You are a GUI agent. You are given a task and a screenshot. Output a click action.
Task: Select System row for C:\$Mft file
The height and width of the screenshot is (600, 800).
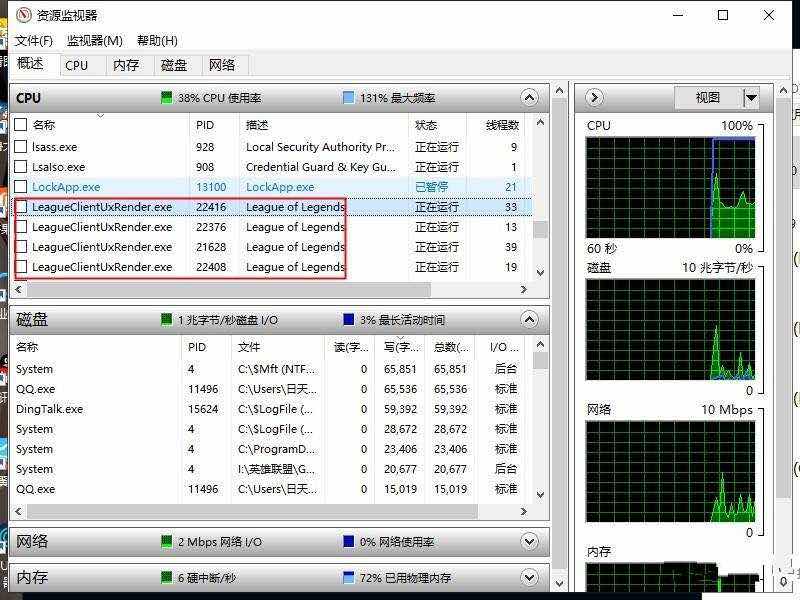point(270,369)
